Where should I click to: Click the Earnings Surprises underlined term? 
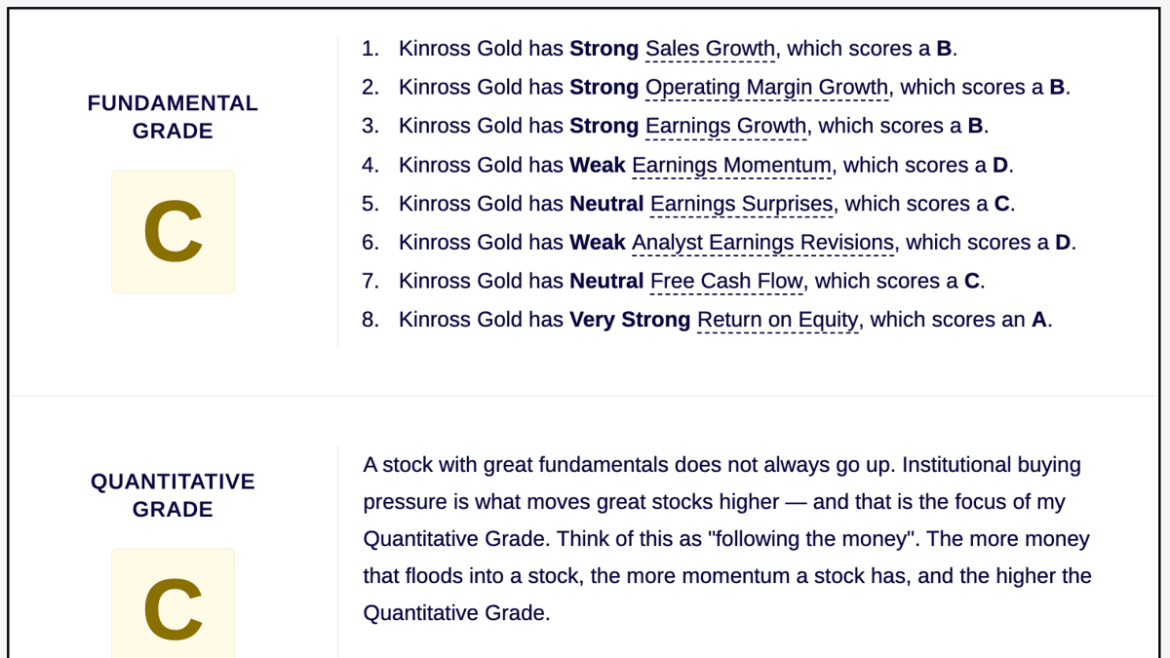741,204
